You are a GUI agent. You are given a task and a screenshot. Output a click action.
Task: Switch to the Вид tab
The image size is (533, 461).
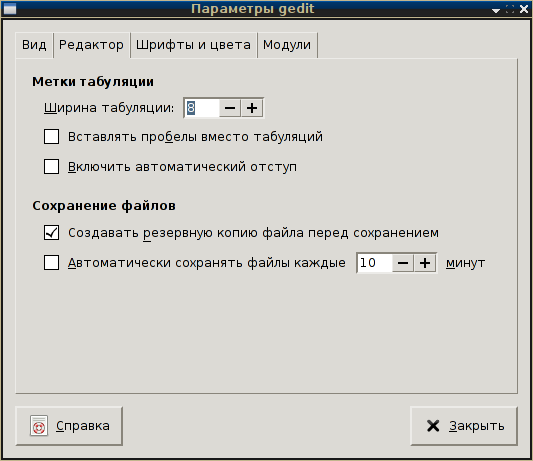click(34, 45)
